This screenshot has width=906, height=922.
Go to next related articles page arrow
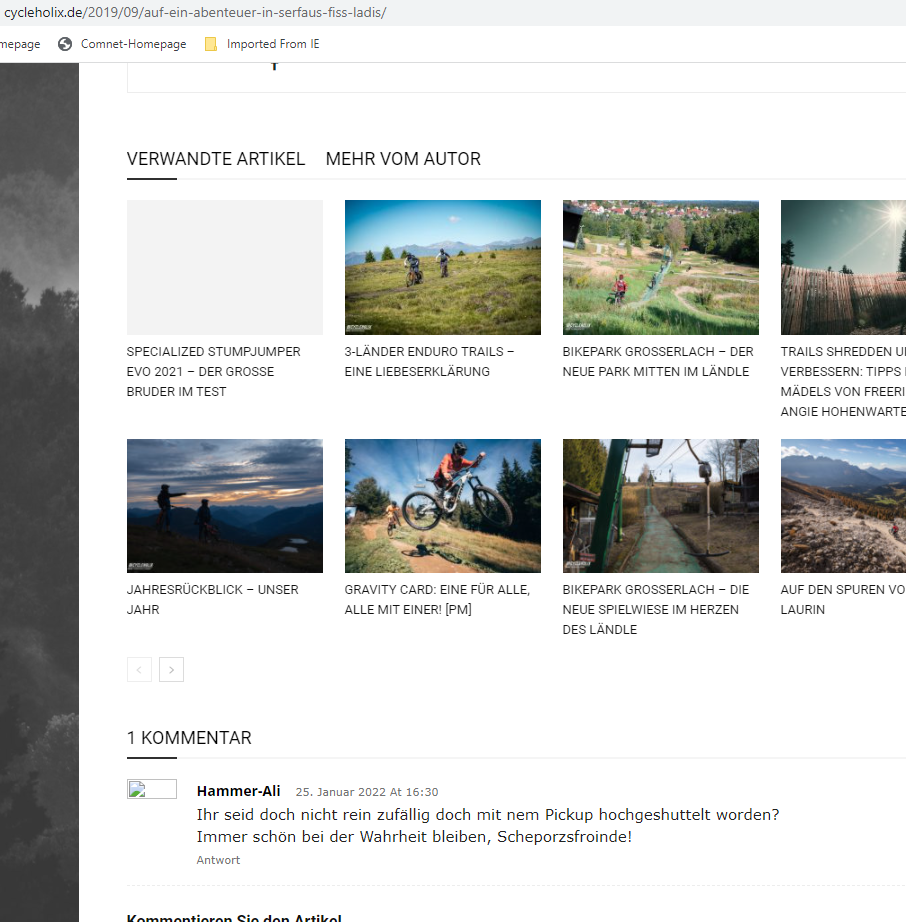coord(171,670)
